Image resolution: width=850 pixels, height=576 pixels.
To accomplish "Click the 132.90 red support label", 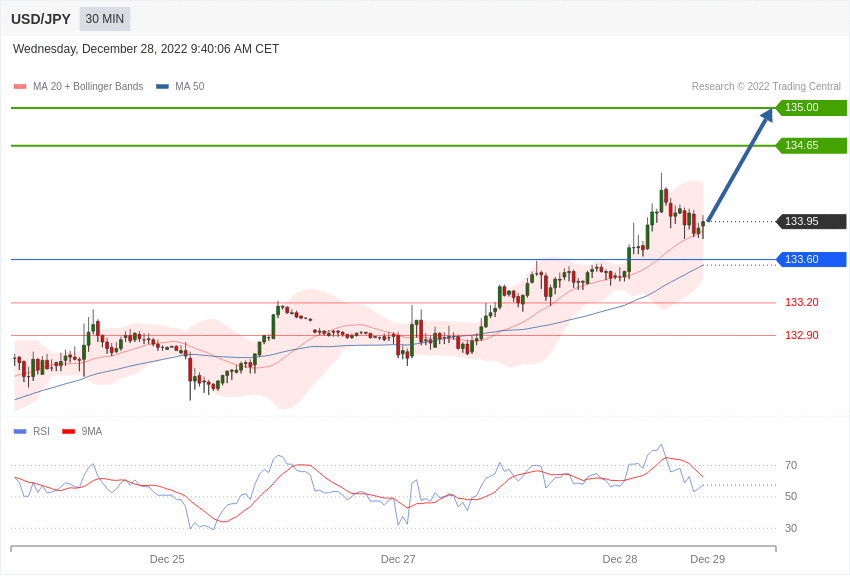I will click(x=801, y=335).
